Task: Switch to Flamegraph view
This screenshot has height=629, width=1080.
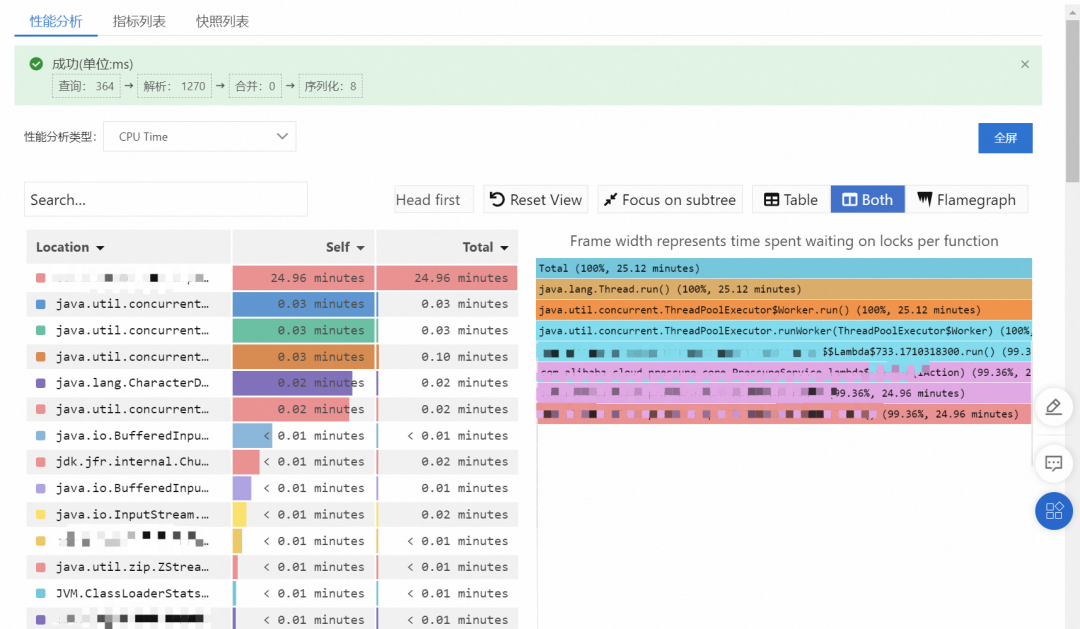Action: [x=966, y=200]
